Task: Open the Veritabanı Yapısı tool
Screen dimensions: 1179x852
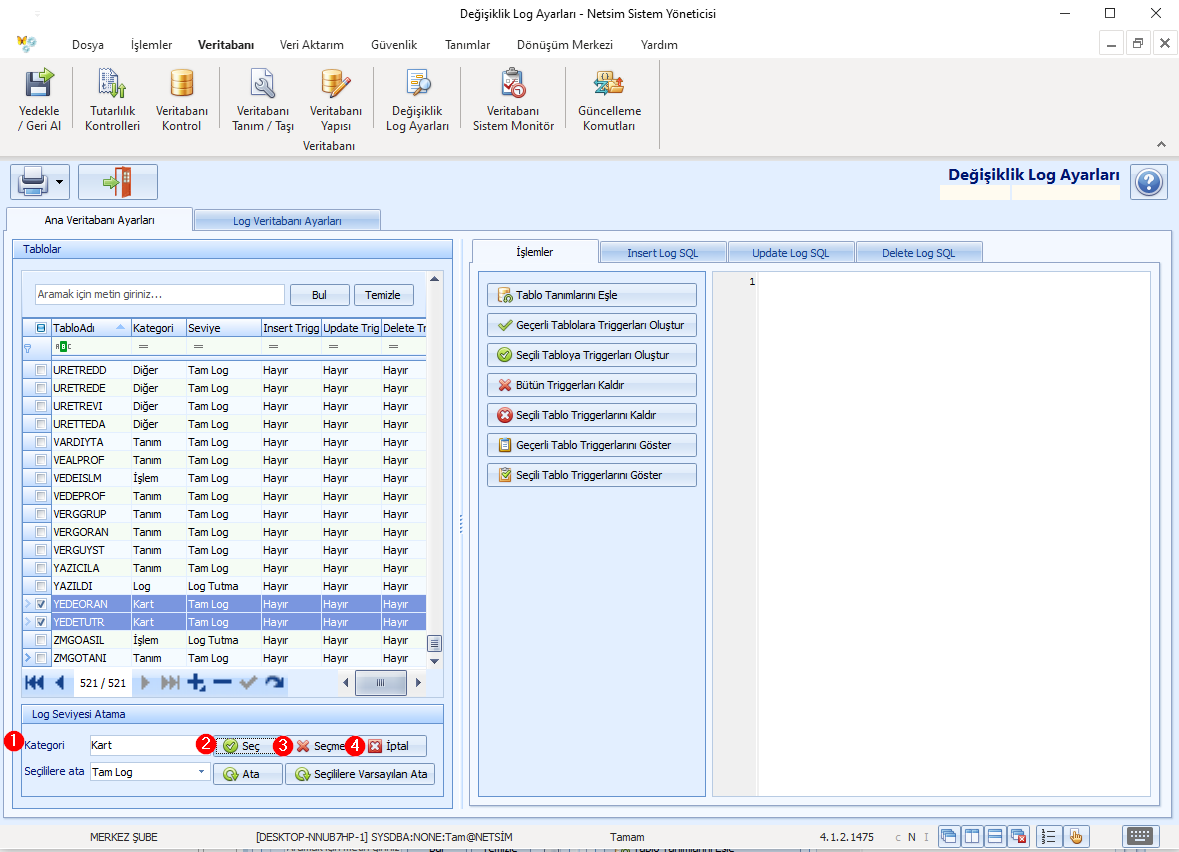Action: (335, 100)
